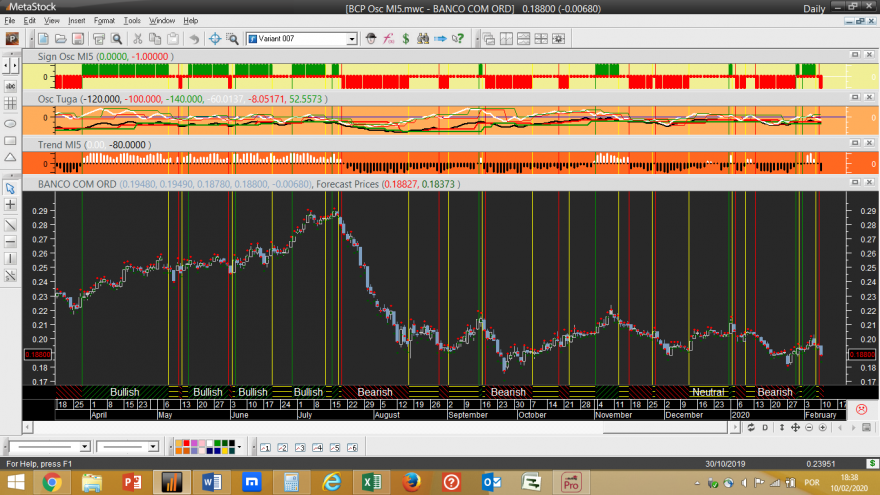Open the Variant 007 indicator dropdown
This screenshot has width=880, height=495.
pos(351,39)
